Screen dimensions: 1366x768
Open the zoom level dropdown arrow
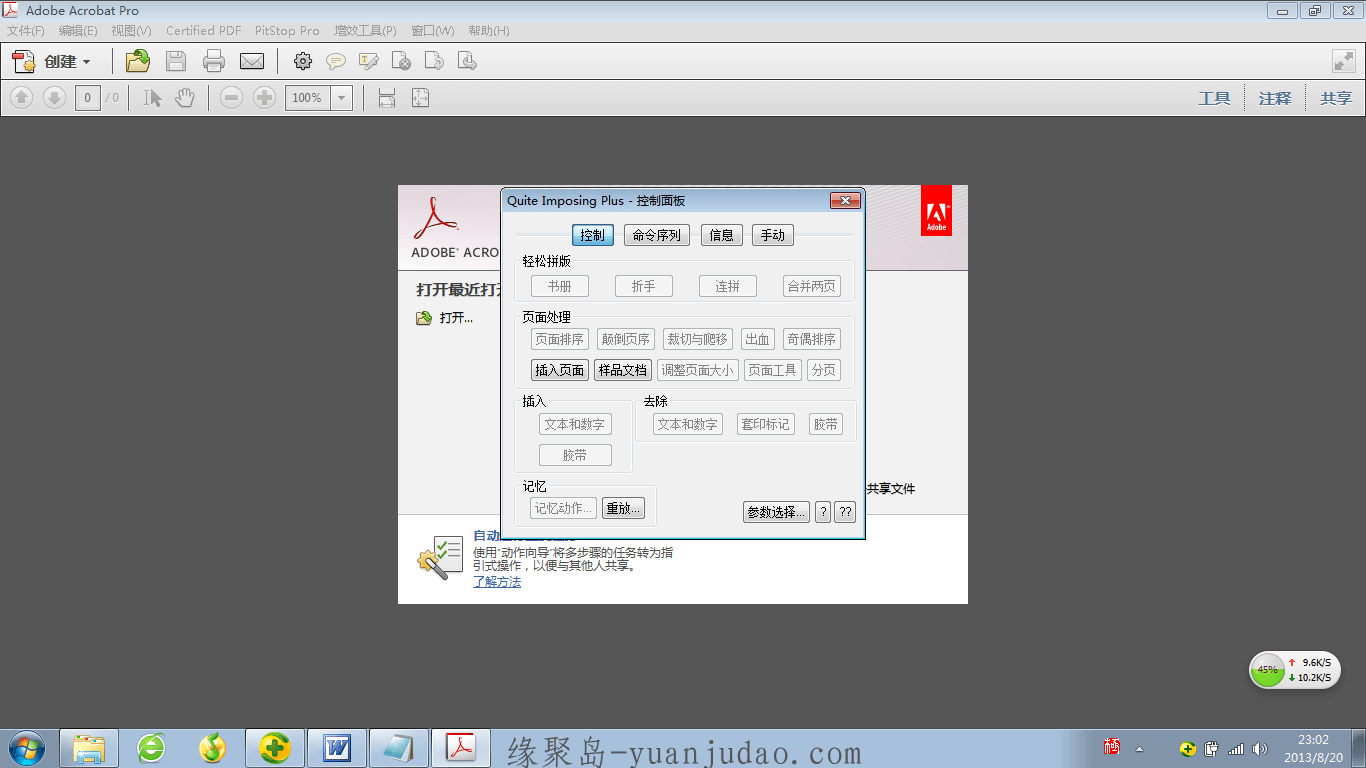342,98
